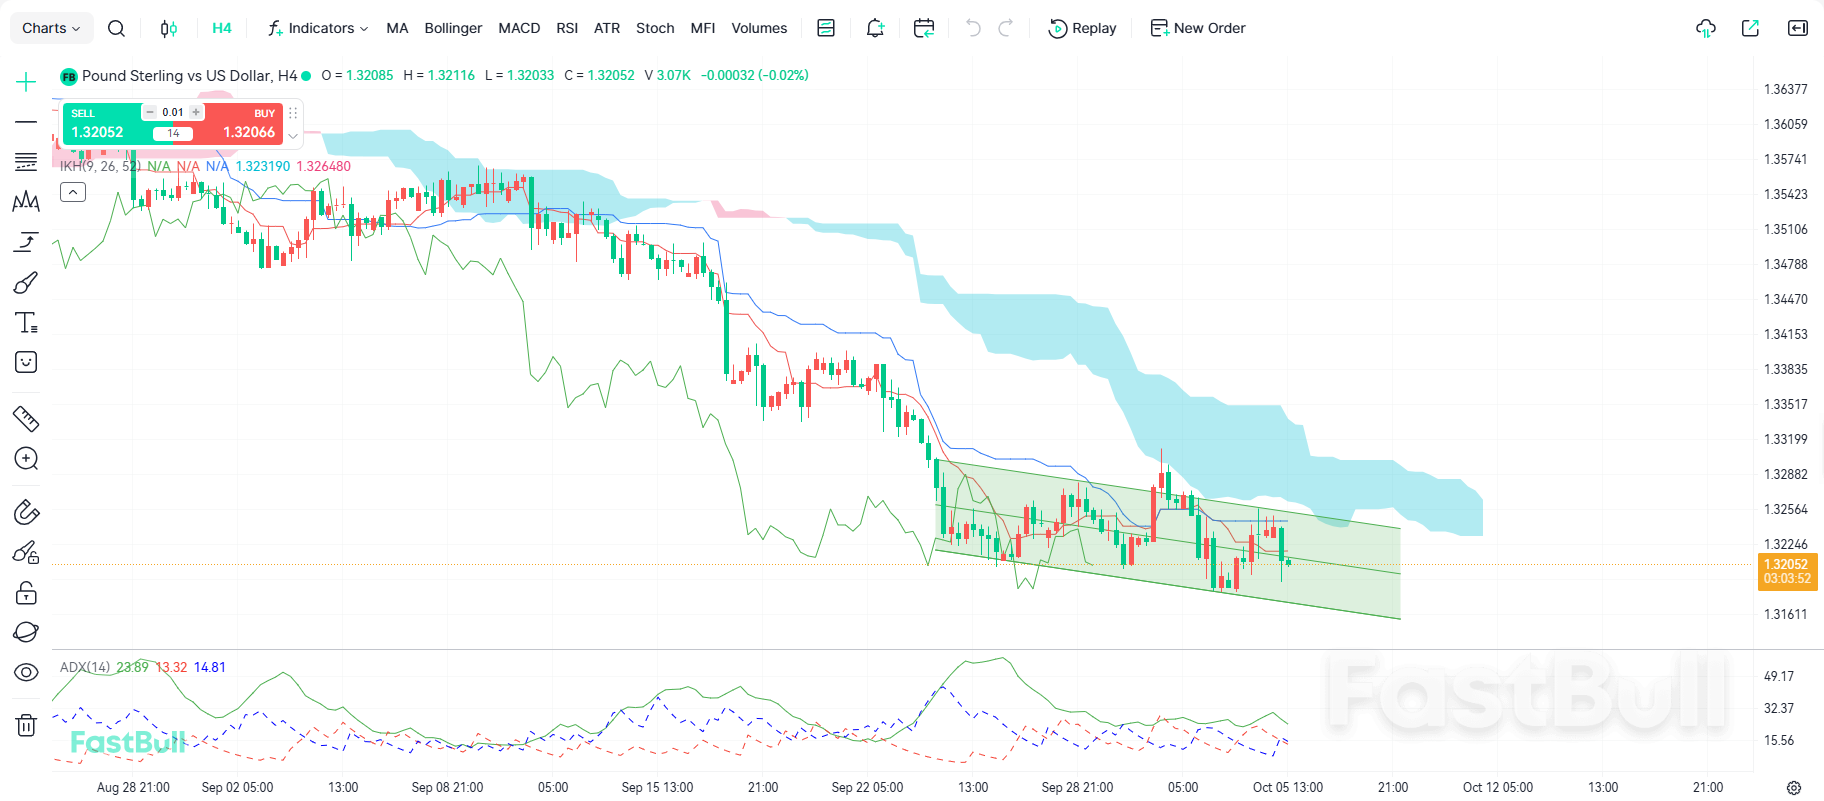Expand the Indicators dropdown menu
The height and width of the screenshot is (801, 1824).
(318, 28)
